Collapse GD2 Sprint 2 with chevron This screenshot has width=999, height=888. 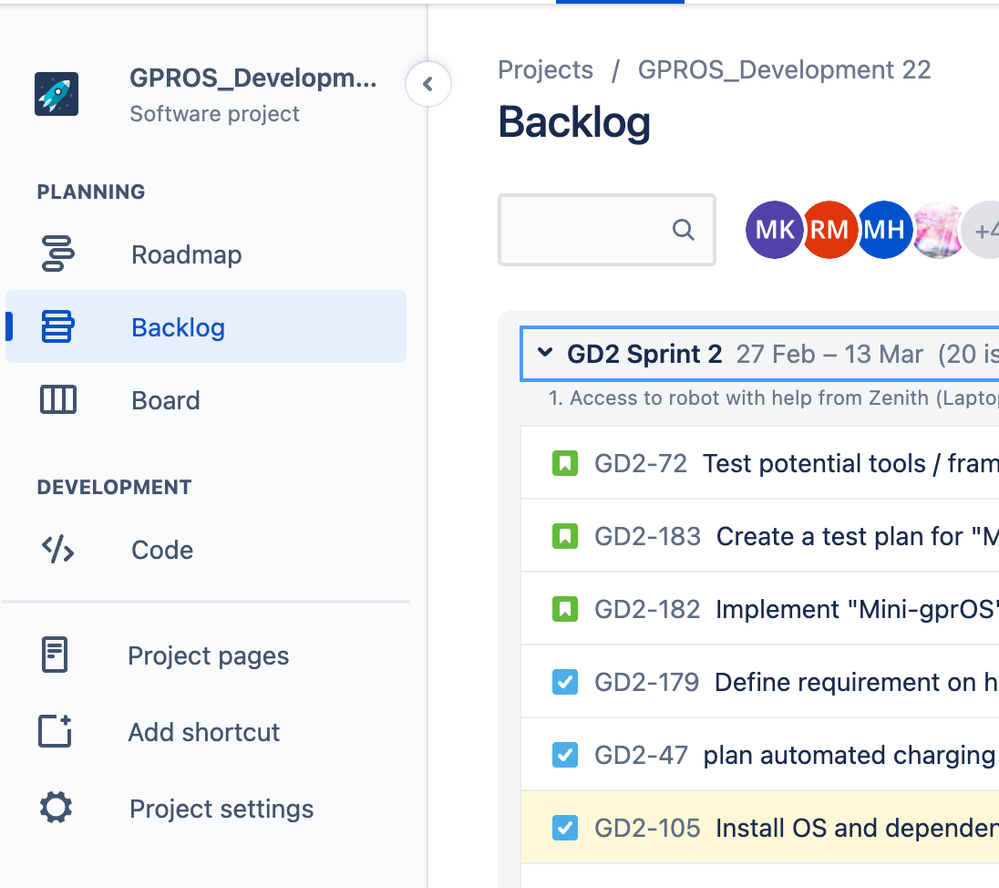pos(545,352)
